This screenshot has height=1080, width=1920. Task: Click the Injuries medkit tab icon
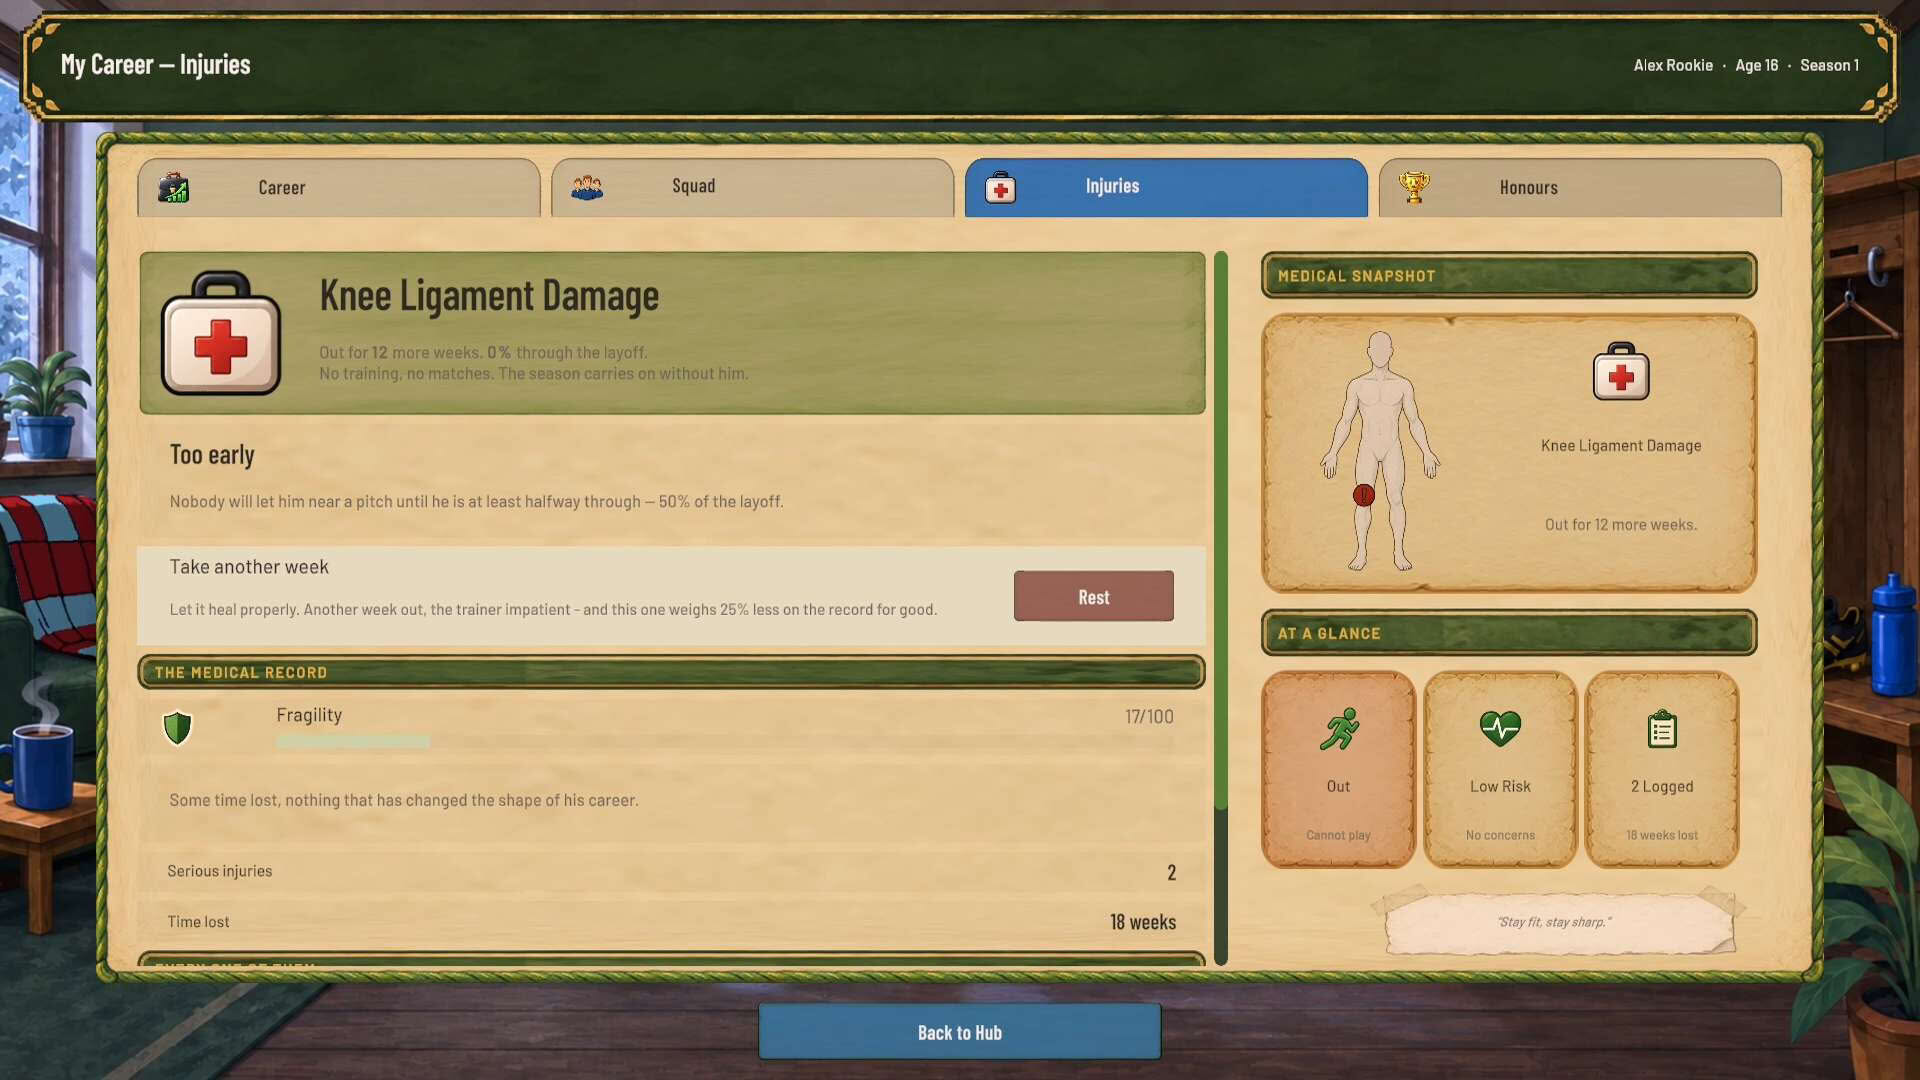[1000, 187]
